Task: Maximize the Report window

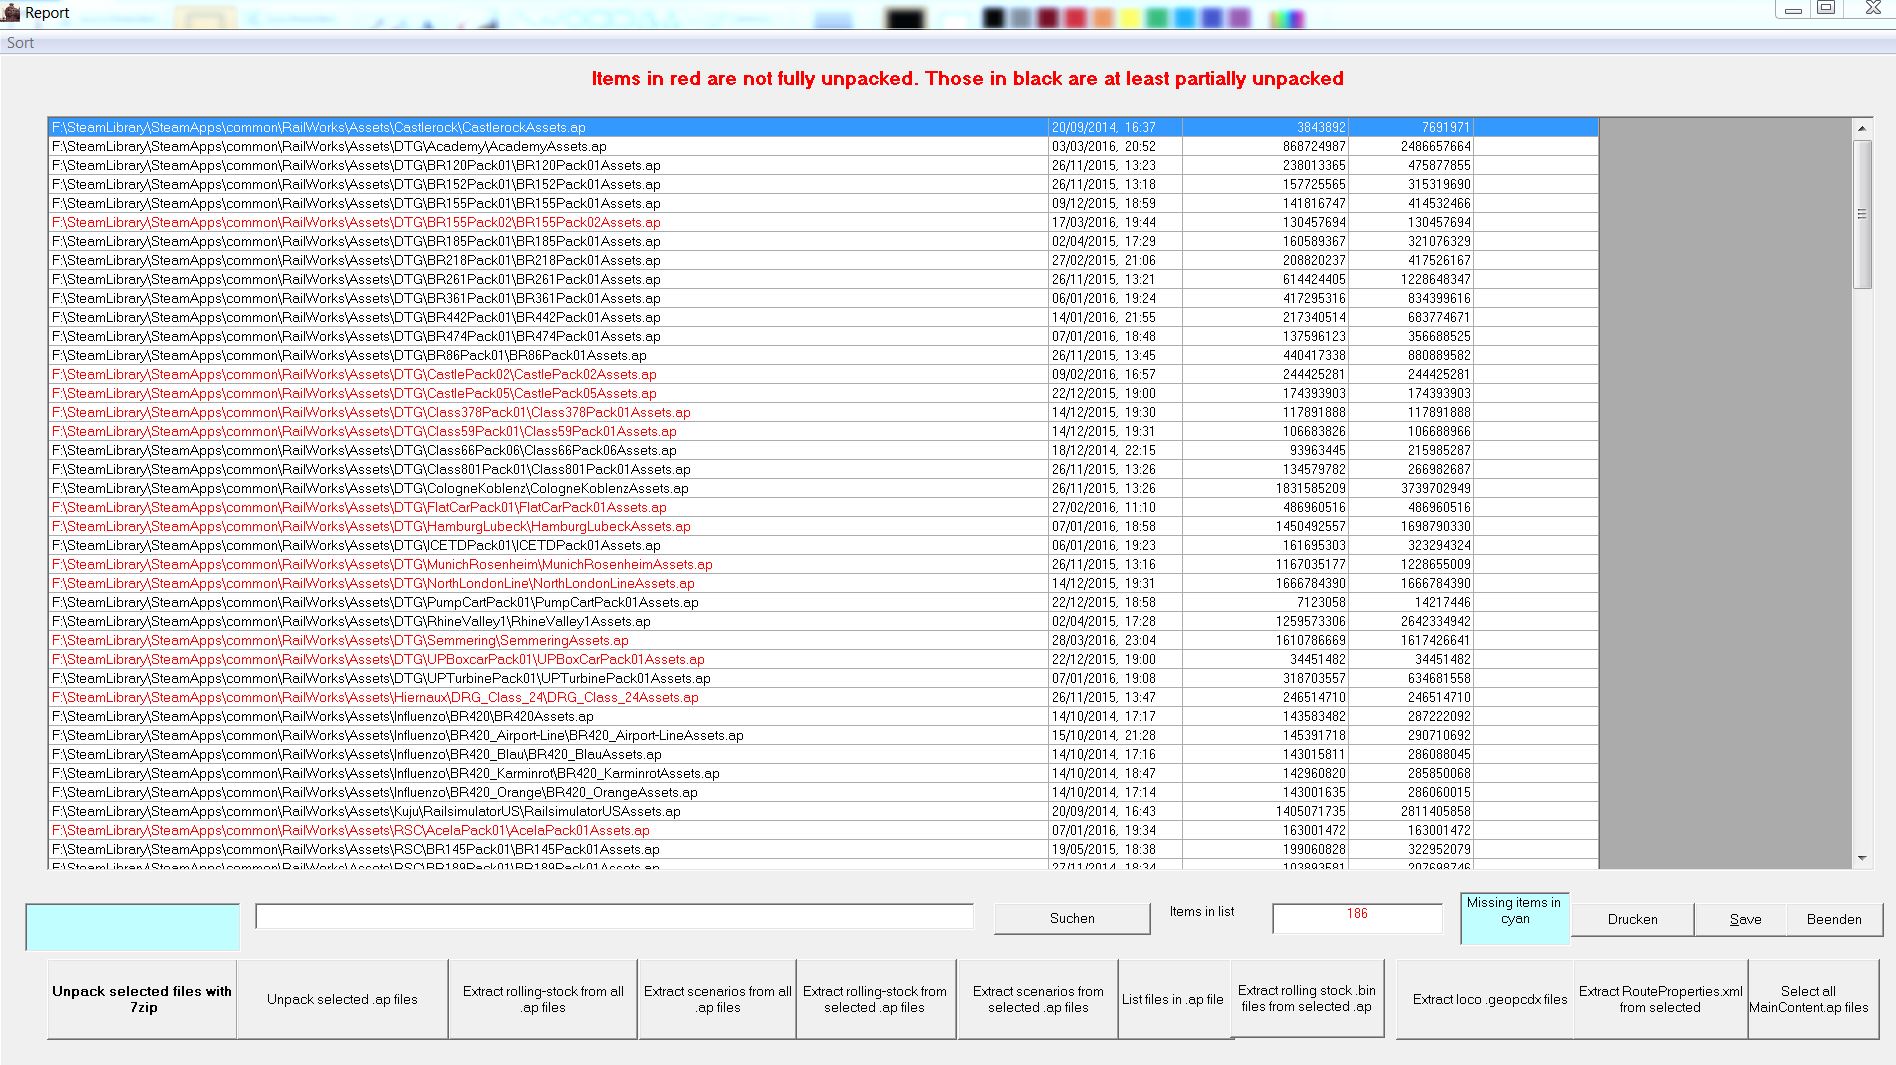Action: [1826, 9]
